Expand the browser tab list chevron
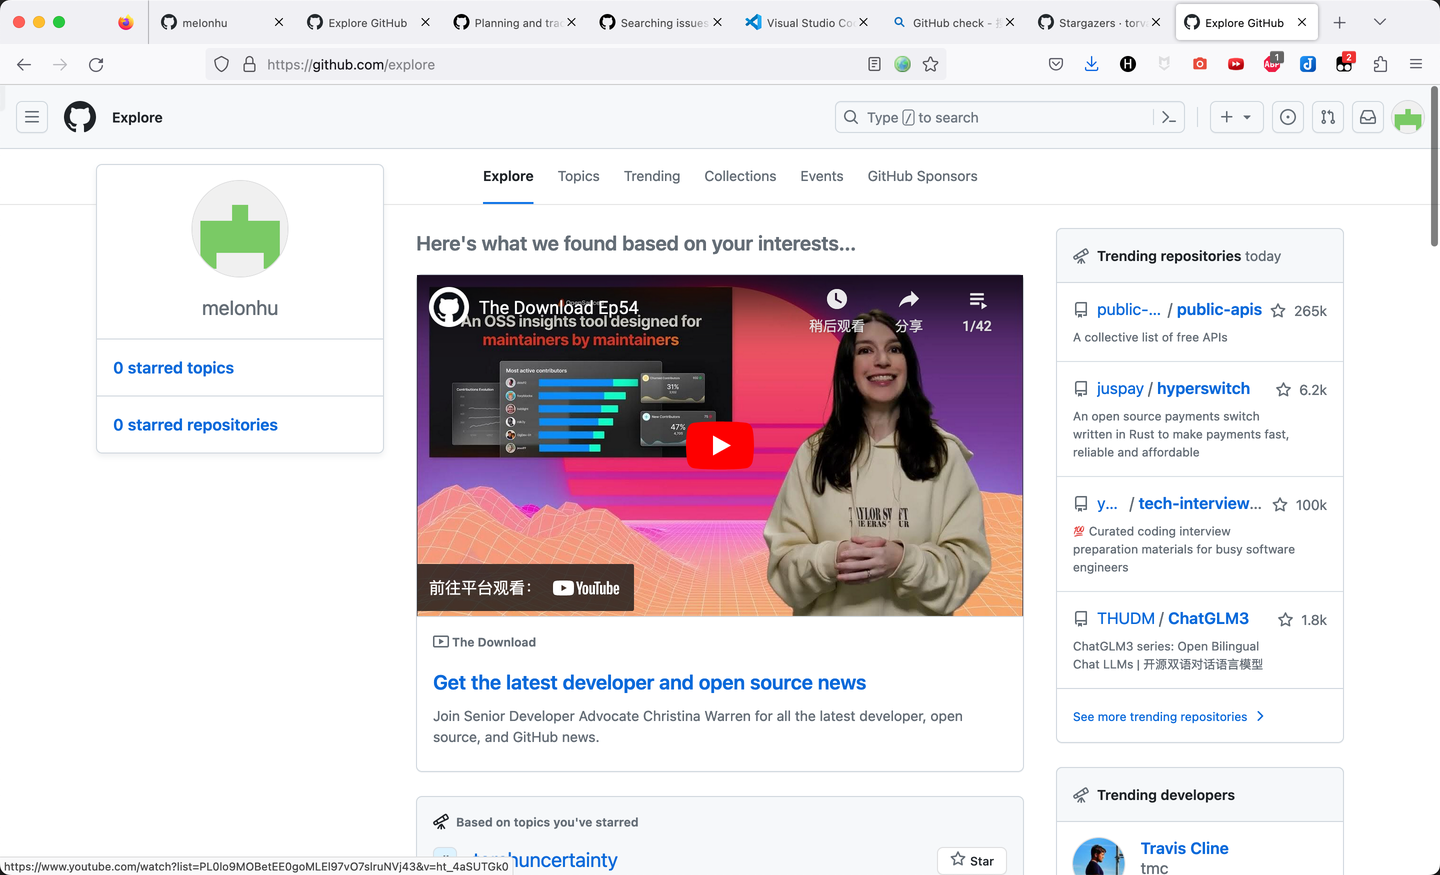The image size is (1440, 875). 1380,22
